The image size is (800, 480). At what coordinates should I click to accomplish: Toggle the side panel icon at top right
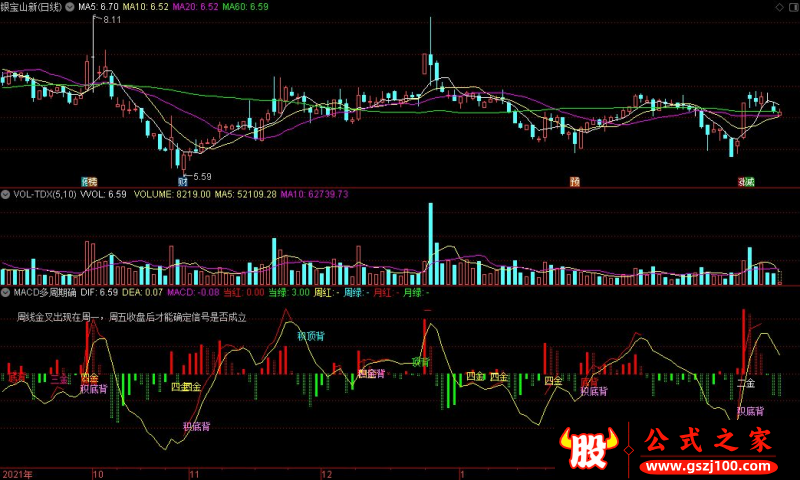793,7
